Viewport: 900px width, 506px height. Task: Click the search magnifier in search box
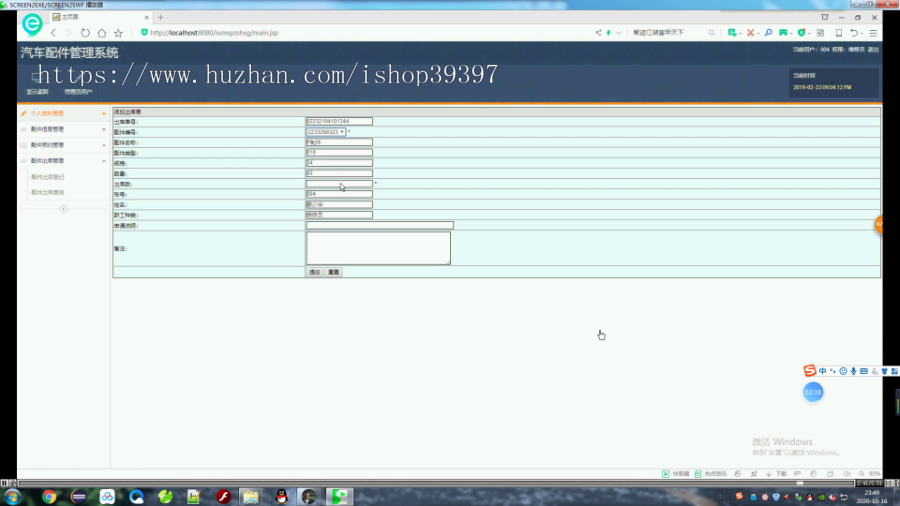(x=712, y=33)
